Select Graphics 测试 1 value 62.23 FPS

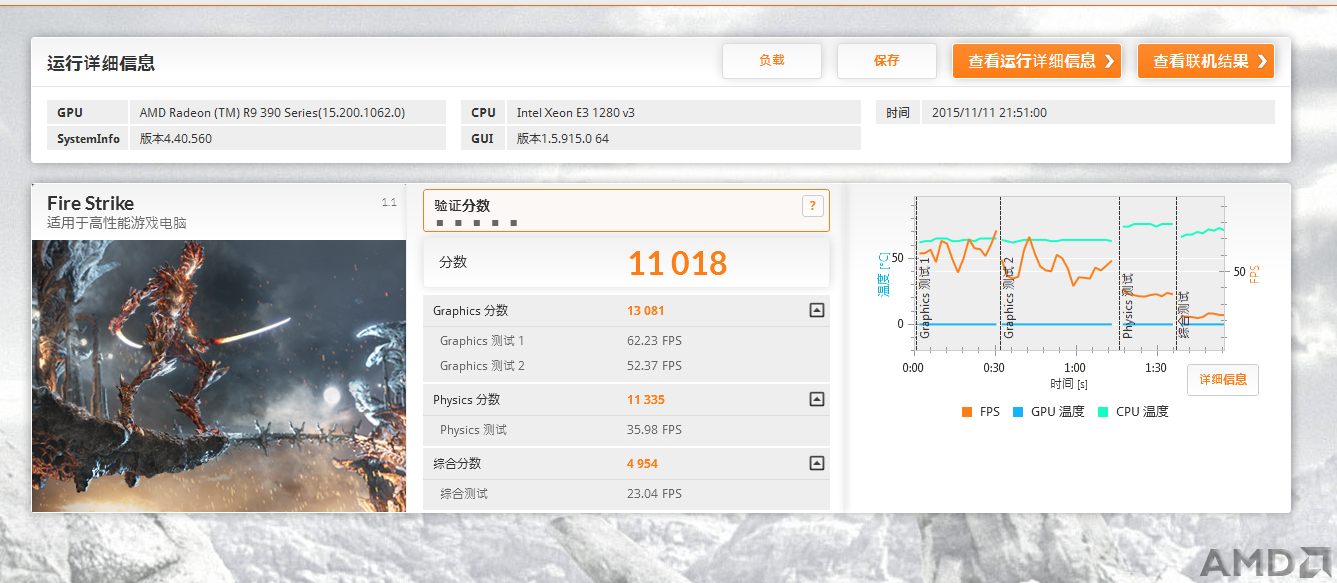[x=654, y=341]
